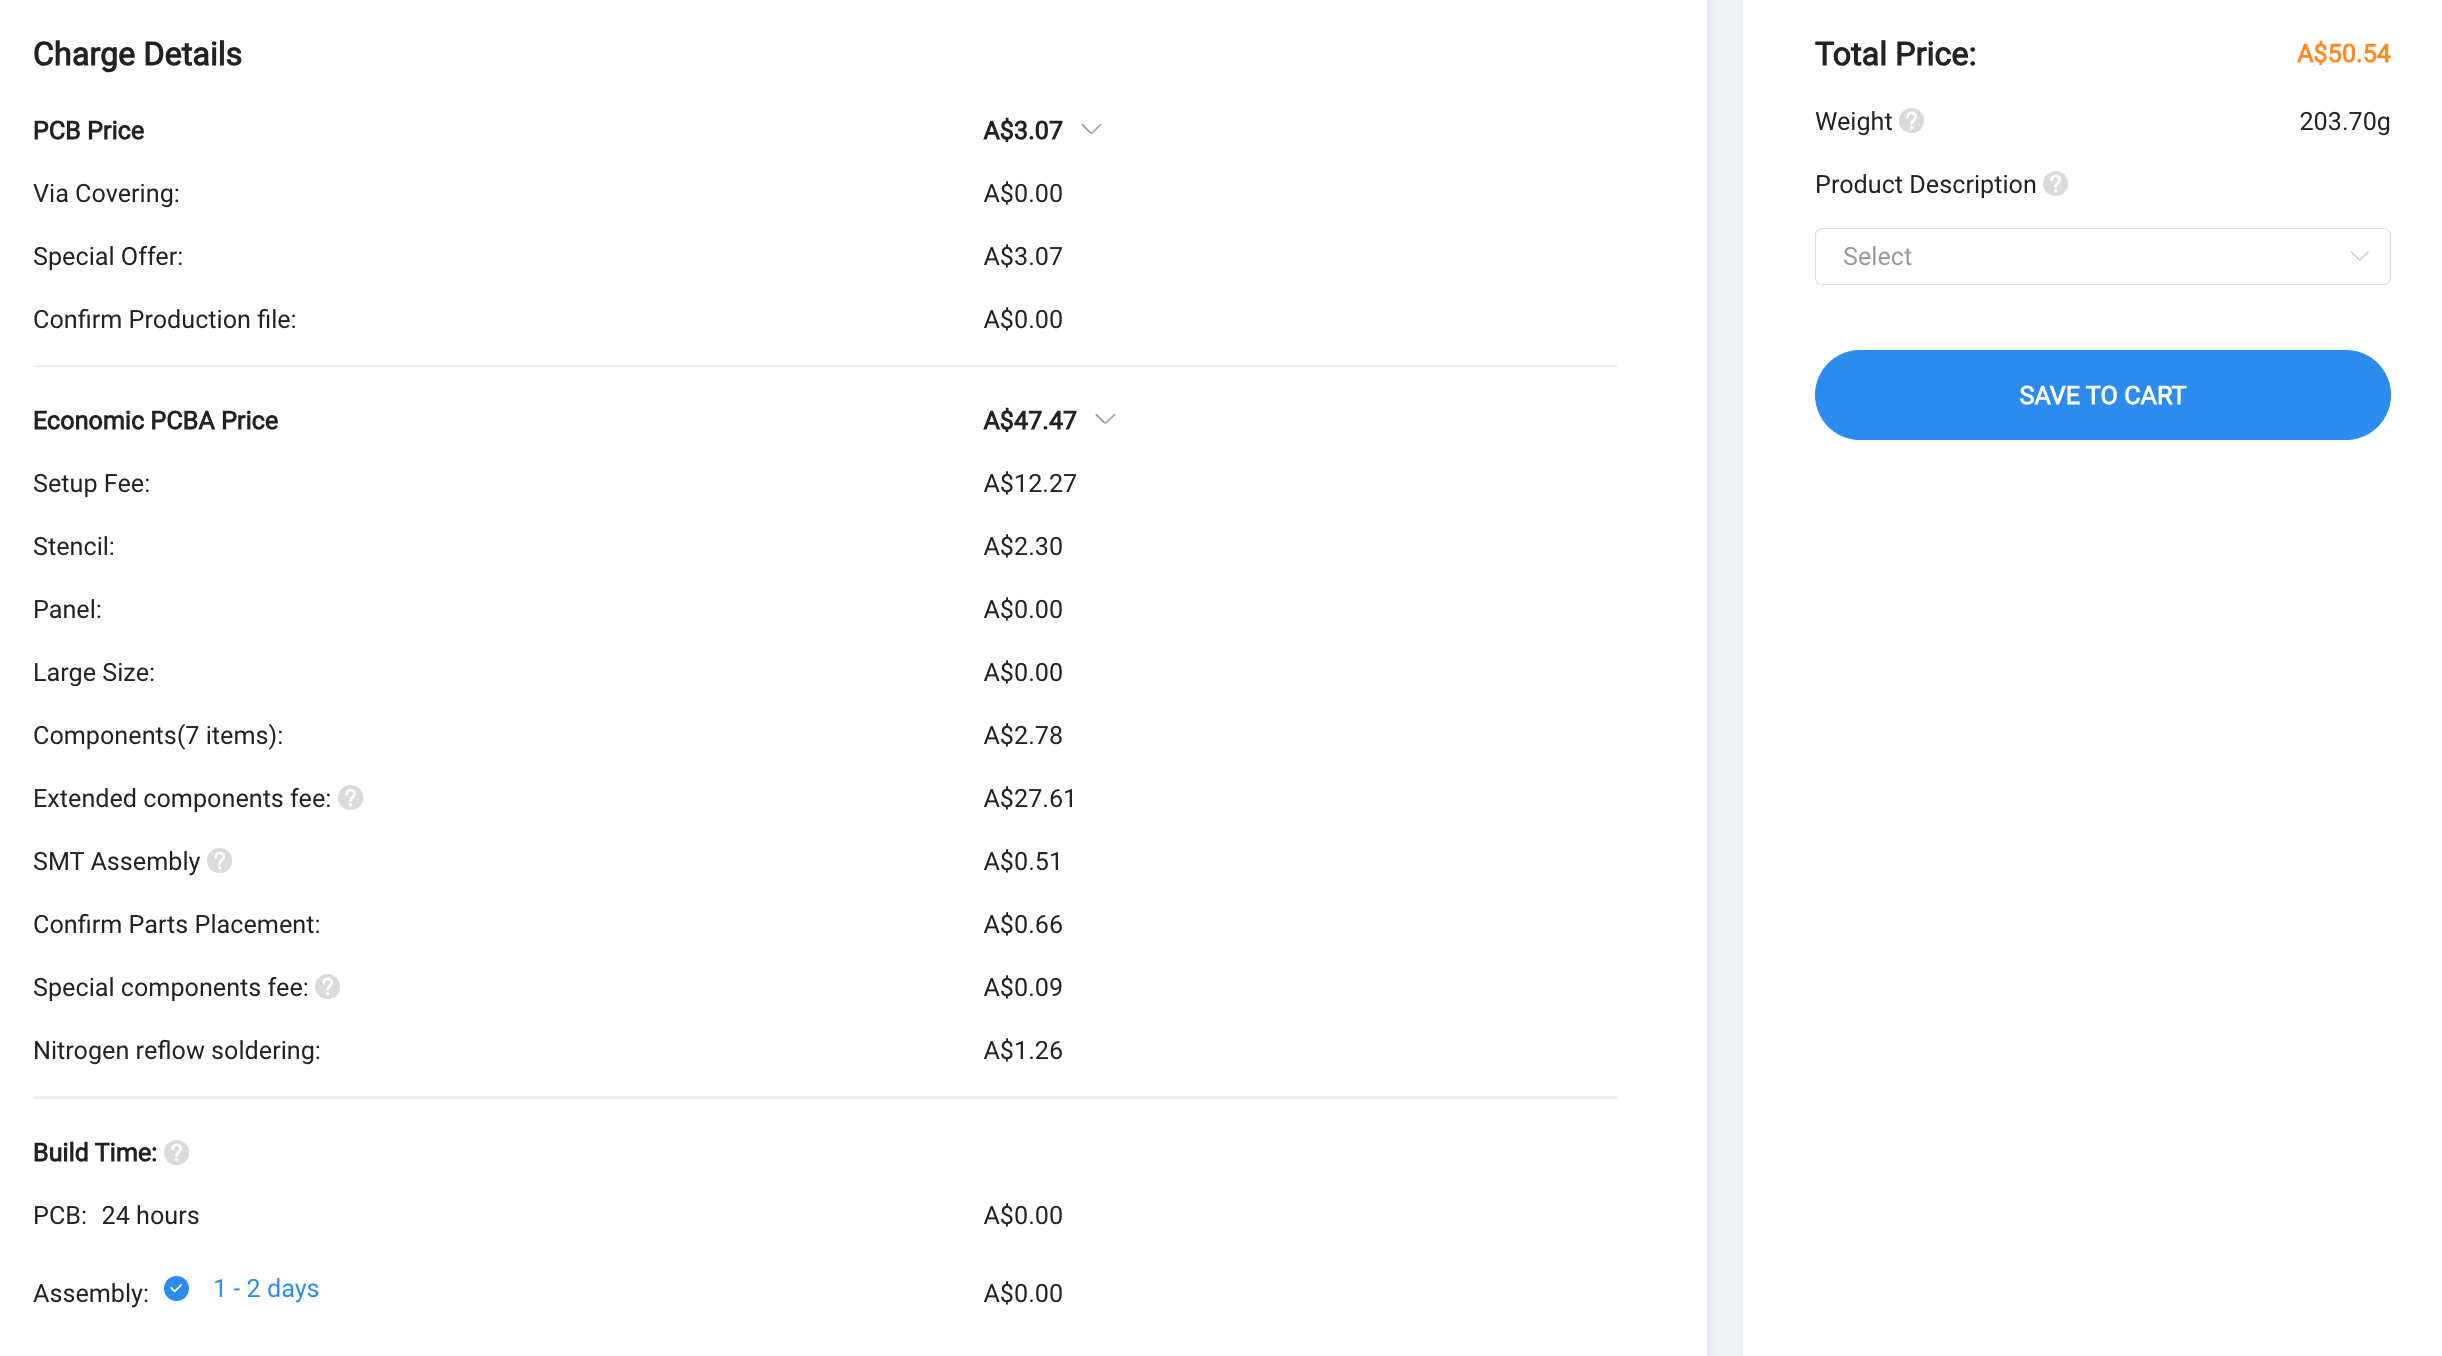The image size is (2442, 1356).
Task: Click Special components fee help icon
Action: pos(328,987)
